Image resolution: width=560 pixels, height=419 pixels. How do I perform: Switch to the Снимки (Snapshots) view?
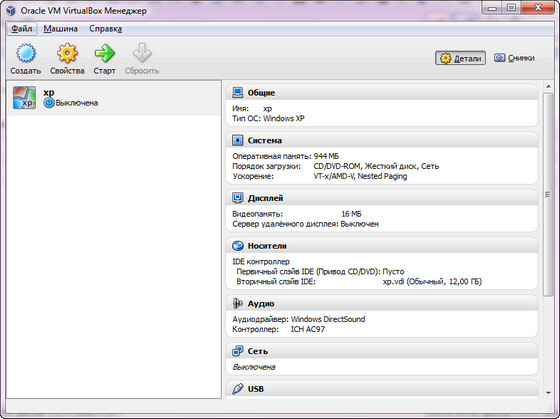click(514, 58)
